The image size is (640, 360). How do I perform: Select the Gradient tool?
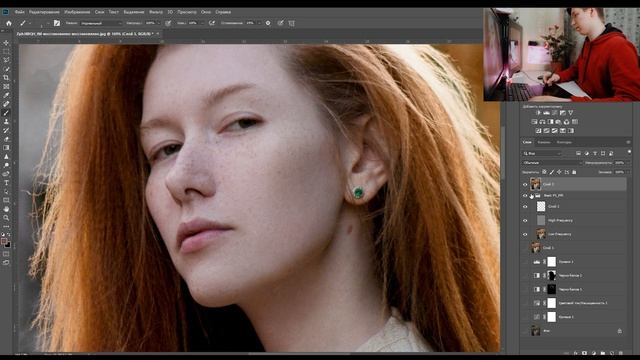pyautogui.click(x=6, y=148)
